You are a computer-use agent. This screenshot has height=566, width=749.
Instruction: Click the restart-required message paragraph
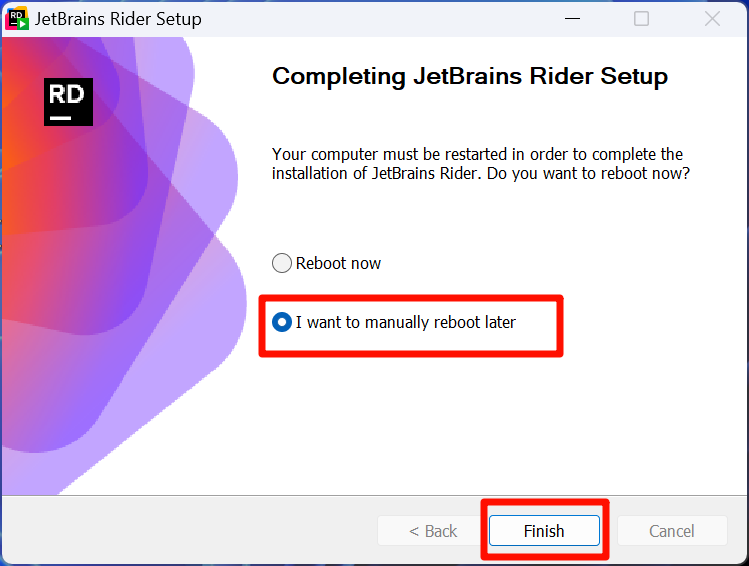(x=481, y=164)
